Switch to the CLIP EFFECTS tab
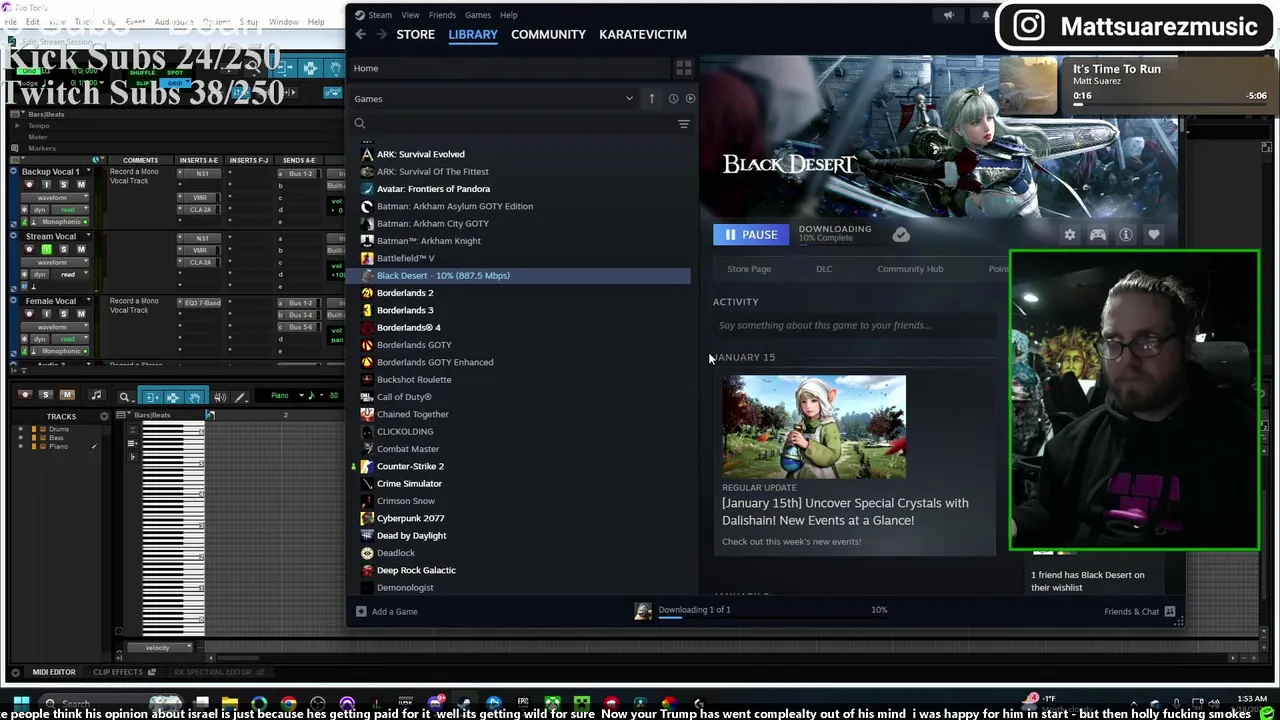The width and height of the screenshot is (1280, 720). pyautogui.click(x=118, y=672)
